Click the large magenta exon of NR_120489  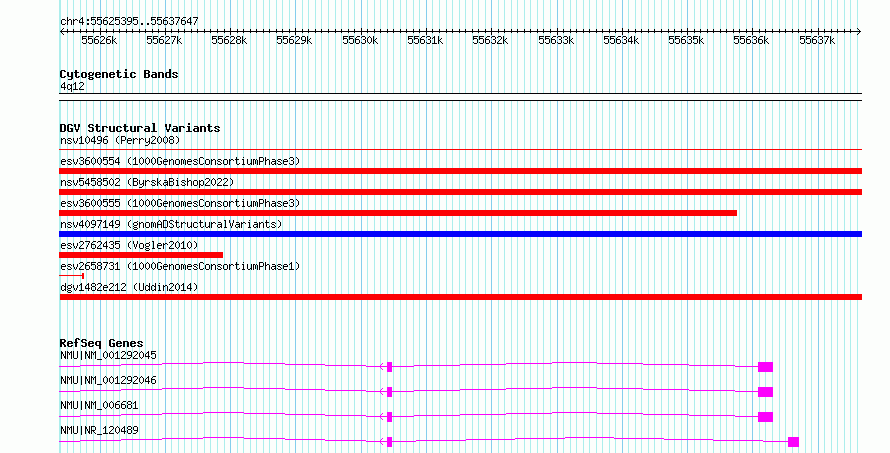tap(794, 442)
